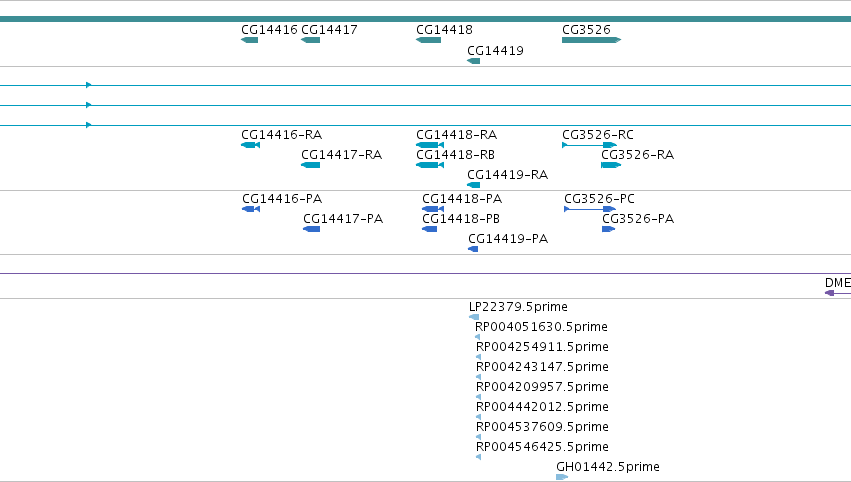
Task: Click the CG3526-PC protein feature
Action: click(x=590, y=209)
